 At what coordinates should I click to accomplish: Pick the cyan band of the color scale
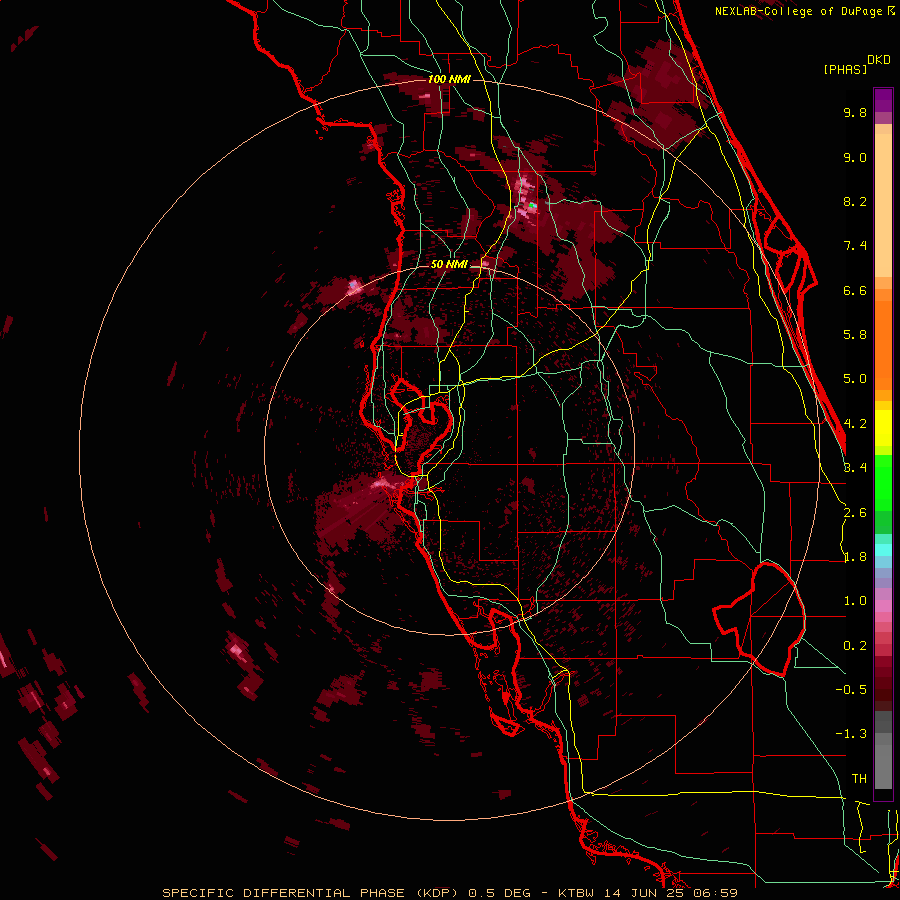pyautogui.click(x=883, y=550)
